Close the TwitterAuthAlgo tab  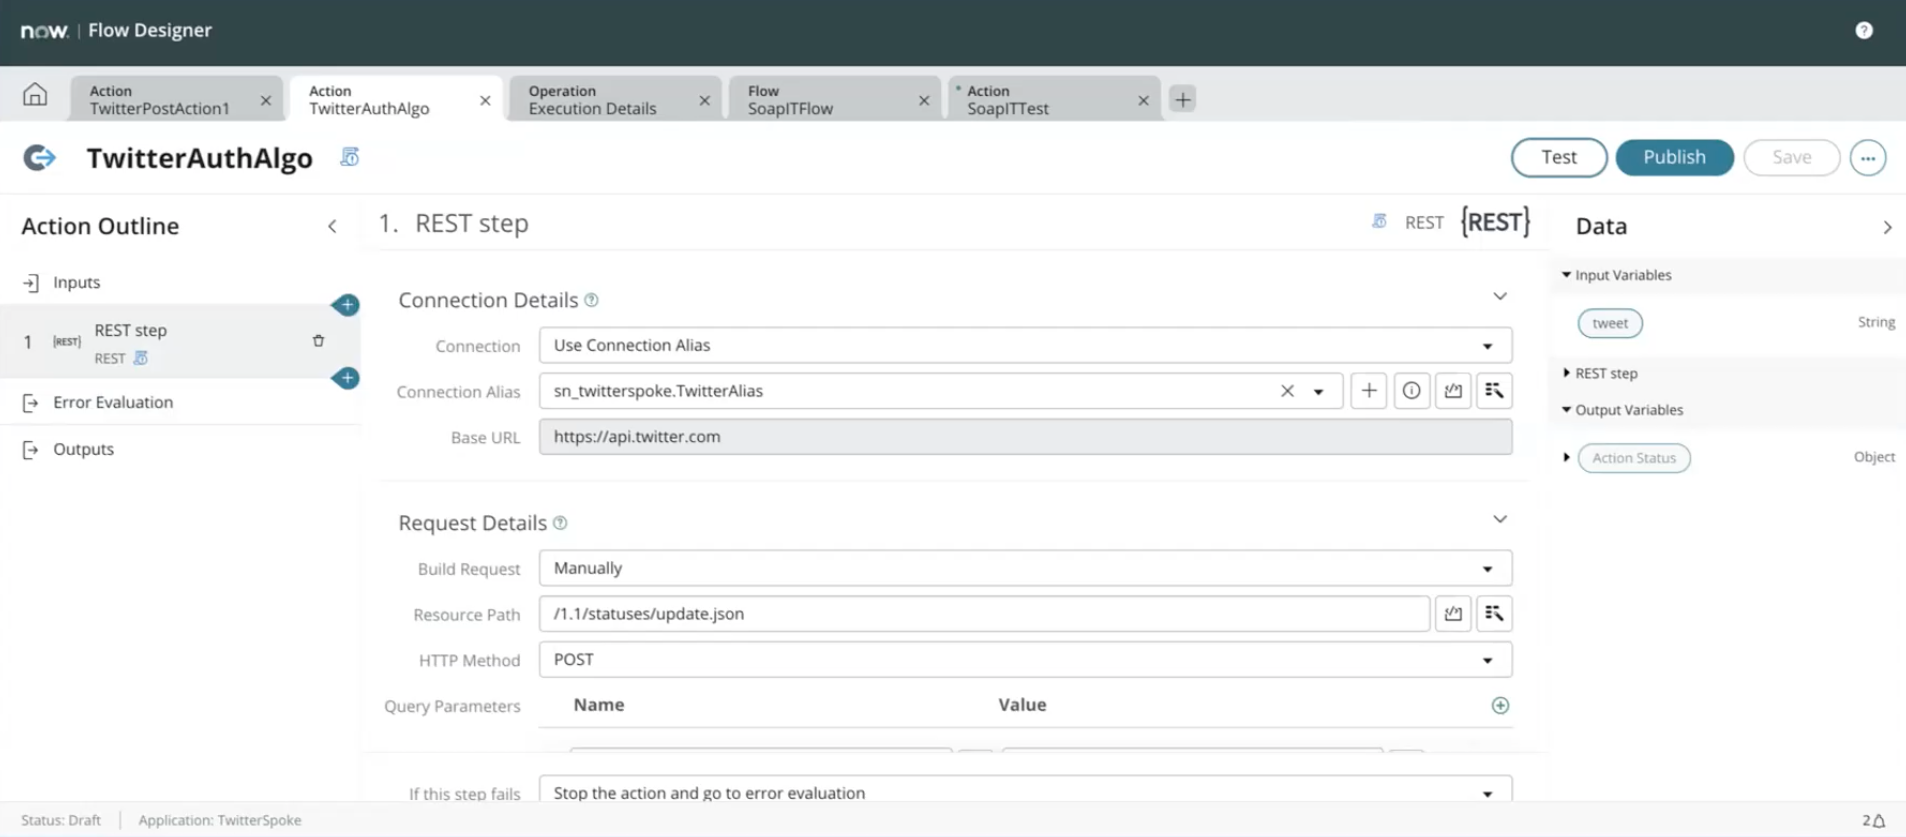click(x=485, y=100)
